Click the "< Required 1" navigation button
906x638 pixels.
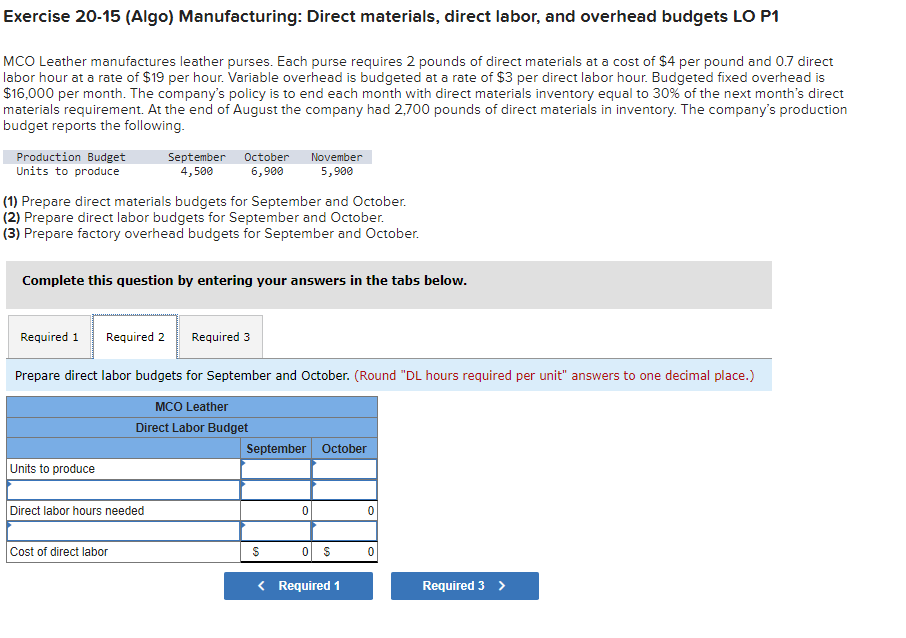[x=298, y=585]
